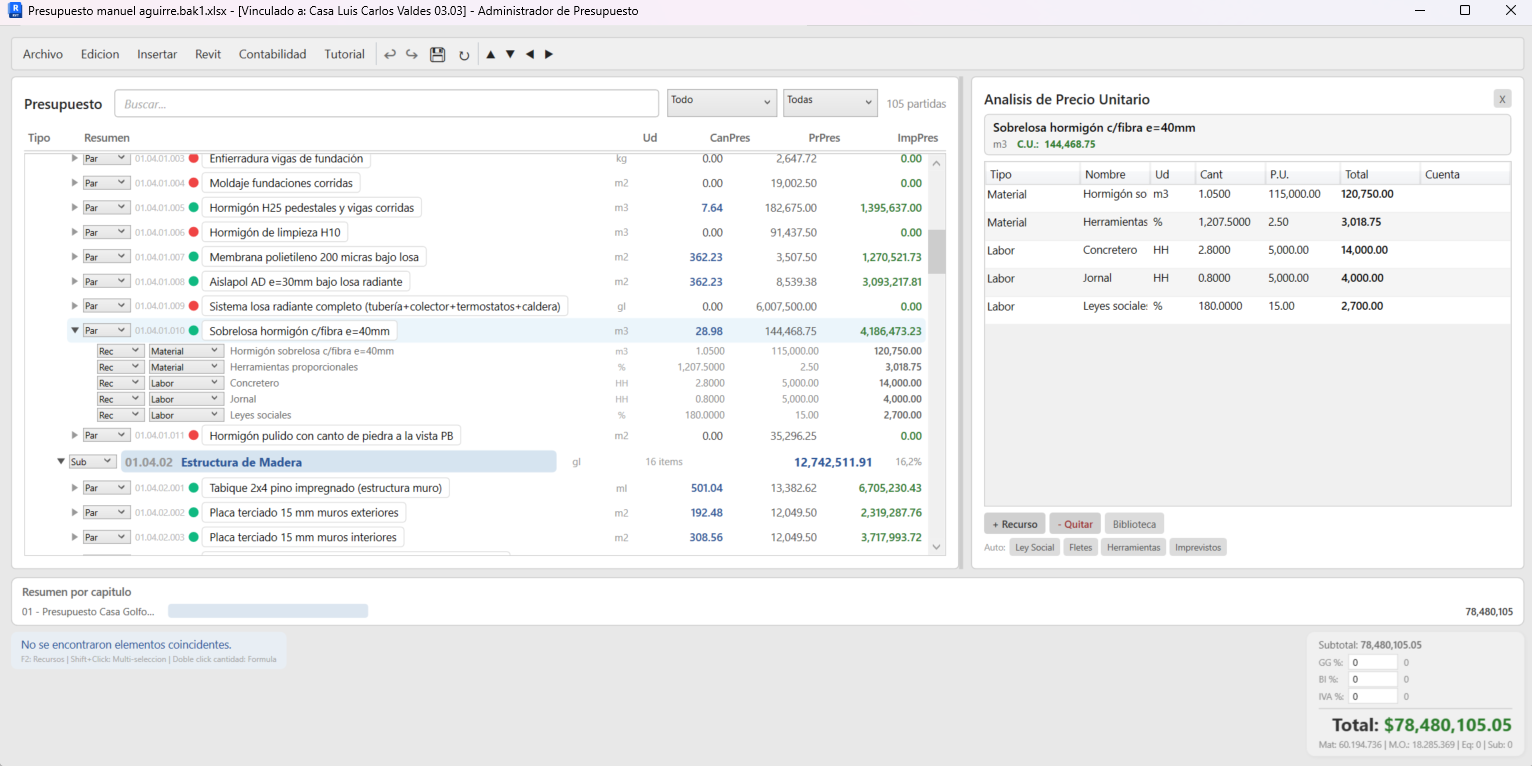Viewport: 1532px width, 766px height.
Task: Click the Ley Social auto button
Action: point(1035,547)
